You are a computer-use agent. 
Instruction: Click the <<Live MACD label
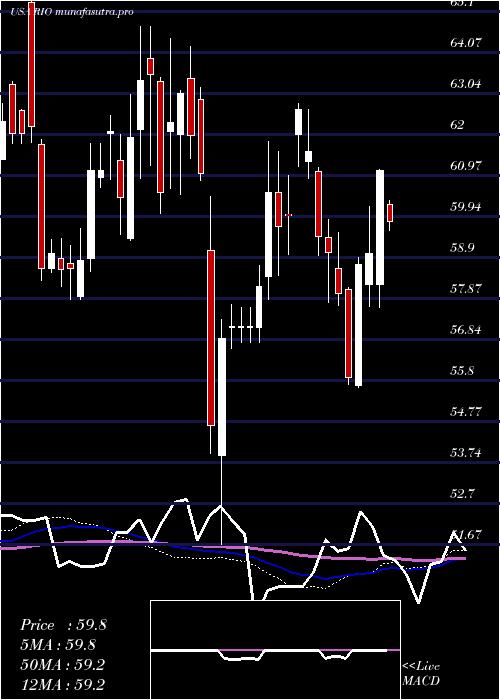coord(421,674)
